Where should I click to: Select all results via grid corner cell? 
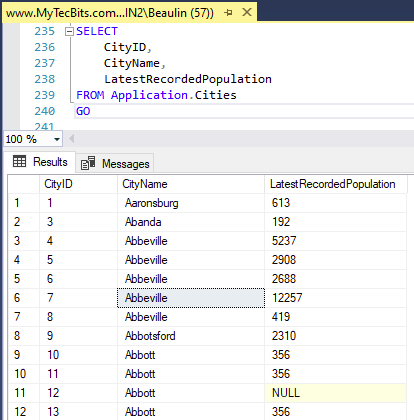(24, 184)
